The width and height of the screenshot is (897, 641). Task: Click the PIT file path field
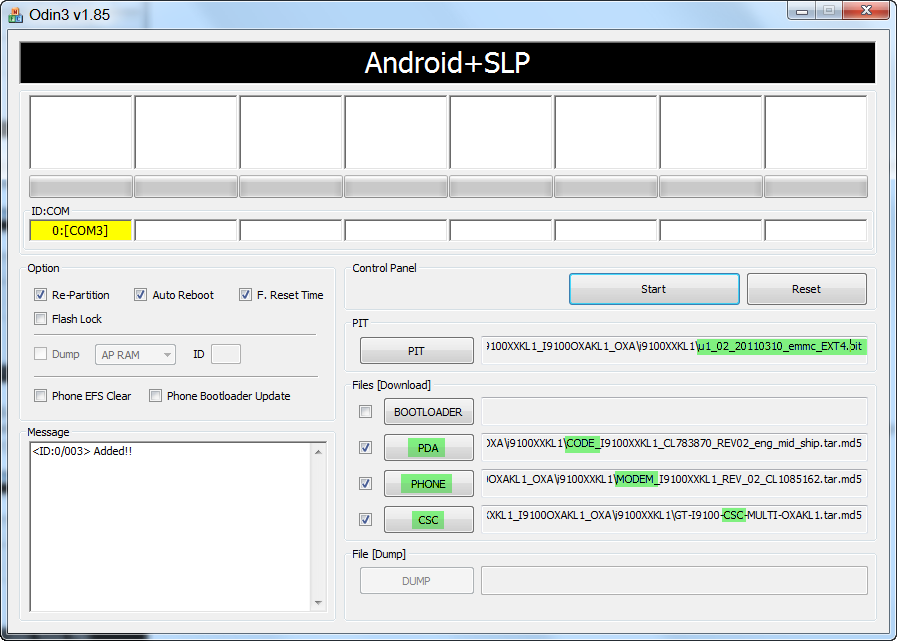pos(674,350)
